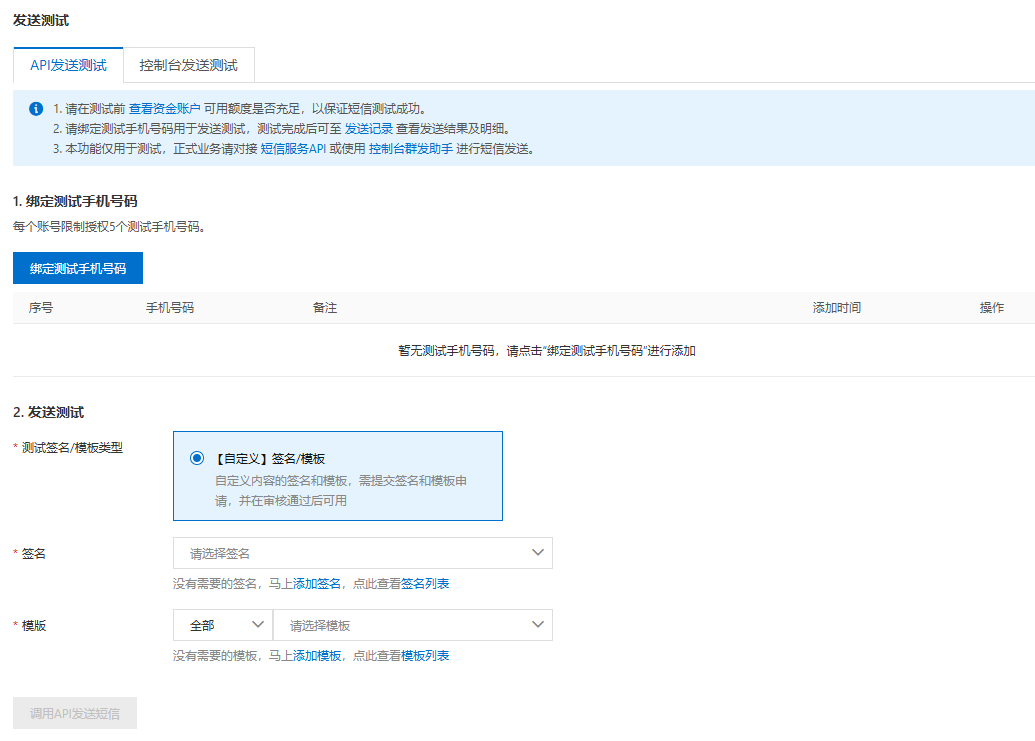View the 模板列表 link

[x=425, y=655]
